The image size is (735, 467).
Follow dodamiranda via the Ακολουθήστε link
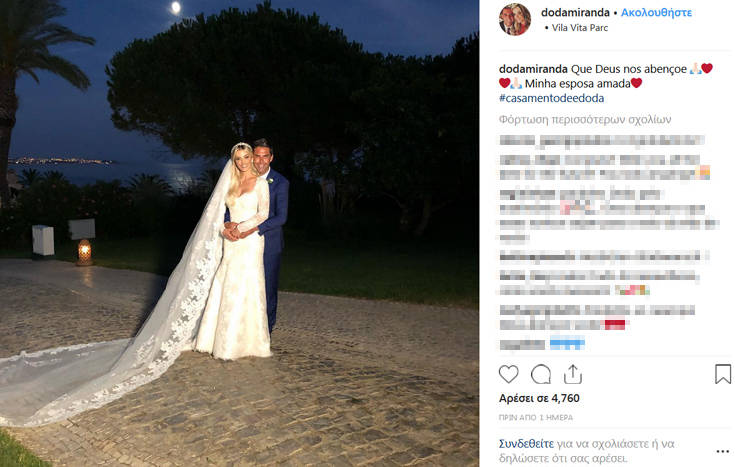click(656, 13)
